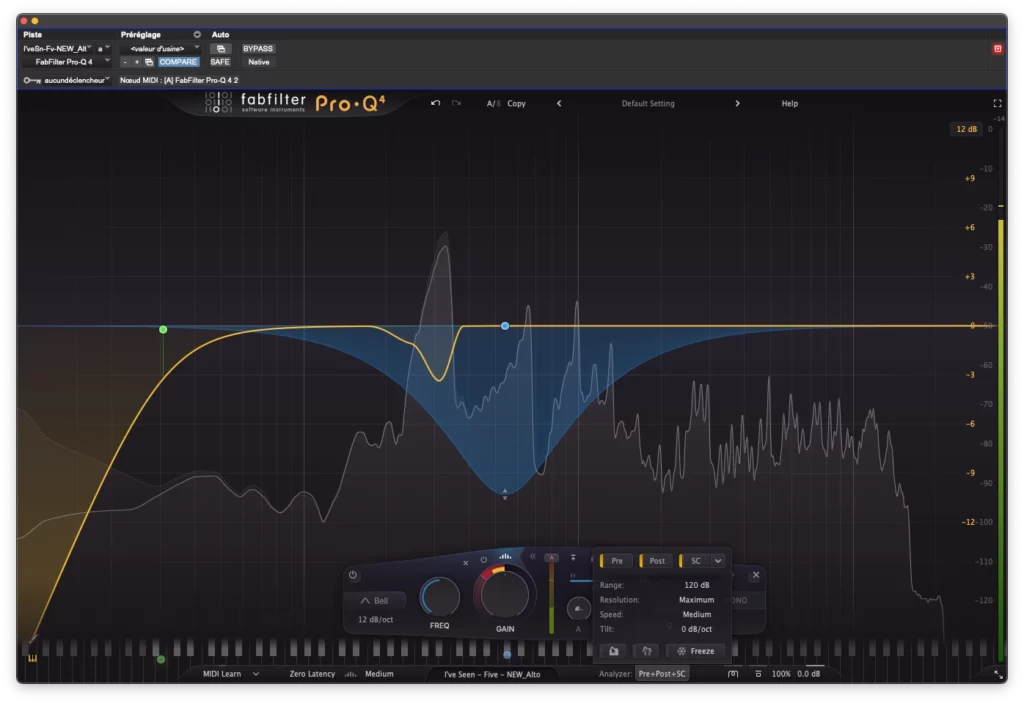
Task: Toggle SC analyzer spectrum
Action: (x=693, y=561)
